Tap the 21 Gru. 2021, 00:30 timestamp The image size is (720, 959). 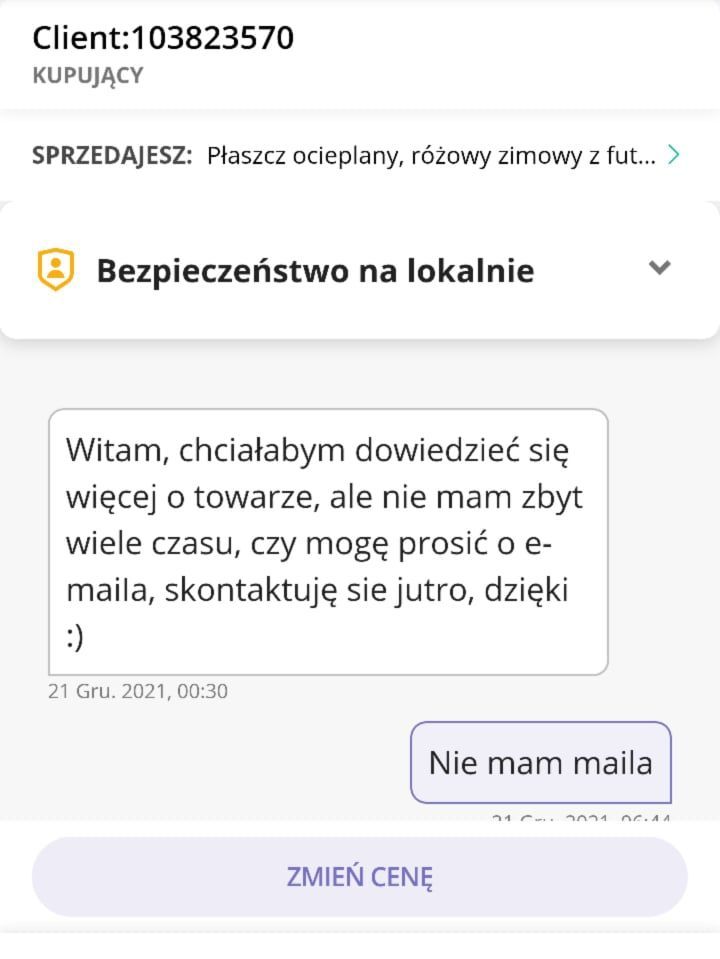(138, 691)
